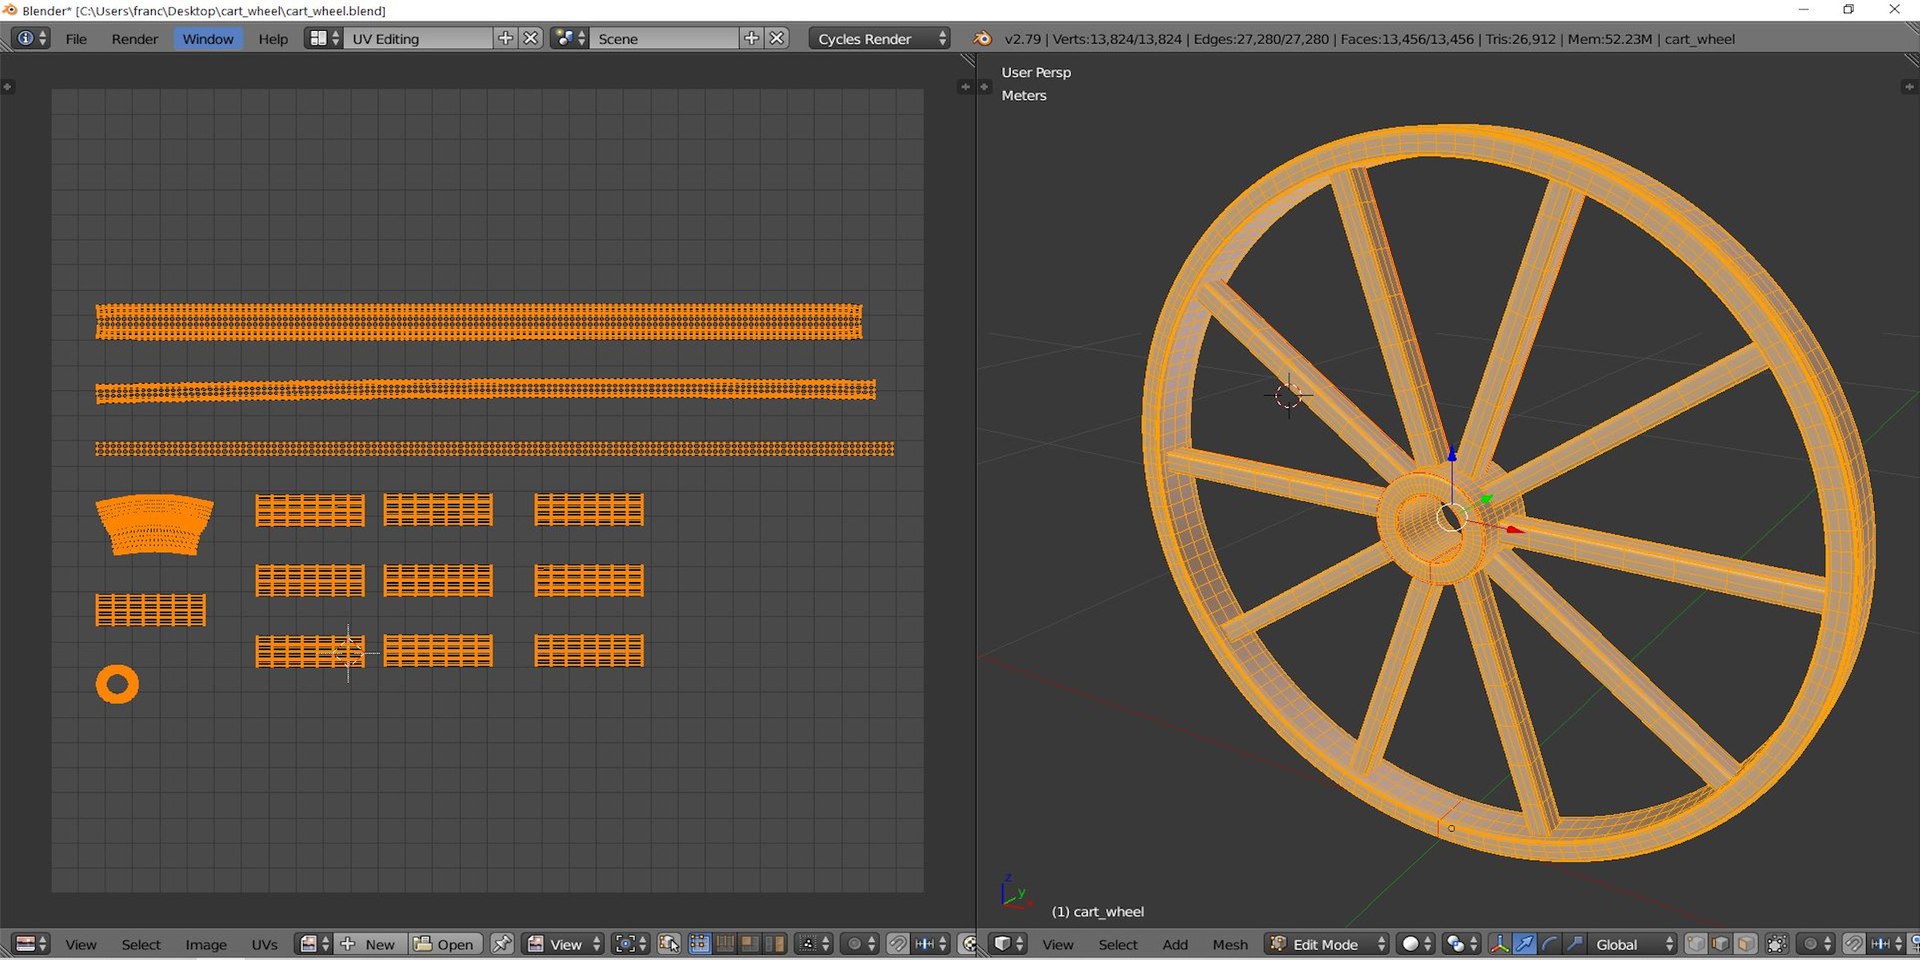Open the UV editor Image menu

click(206, 944)
